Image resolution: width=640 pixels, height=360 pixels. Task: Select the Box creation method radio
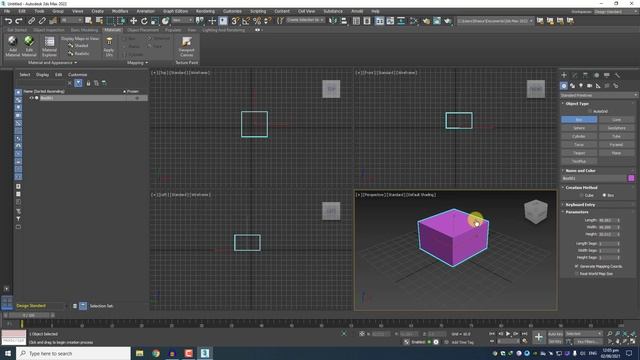604,196
